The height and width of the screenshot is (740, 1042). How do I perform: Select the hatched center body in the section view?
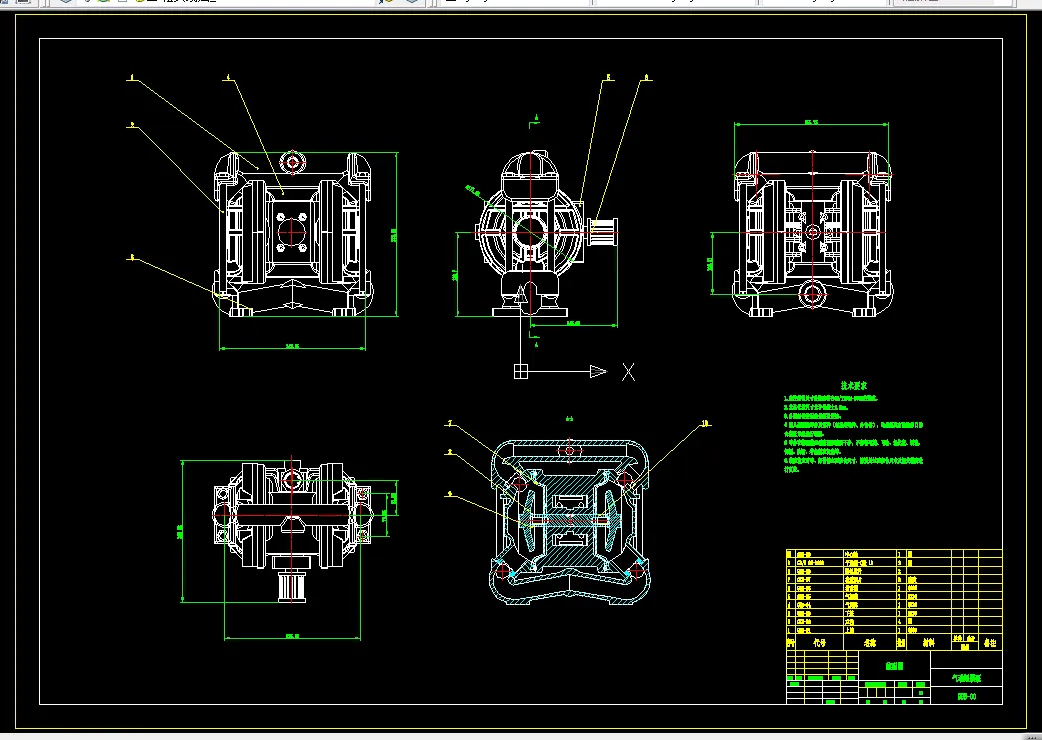point(570,519)
